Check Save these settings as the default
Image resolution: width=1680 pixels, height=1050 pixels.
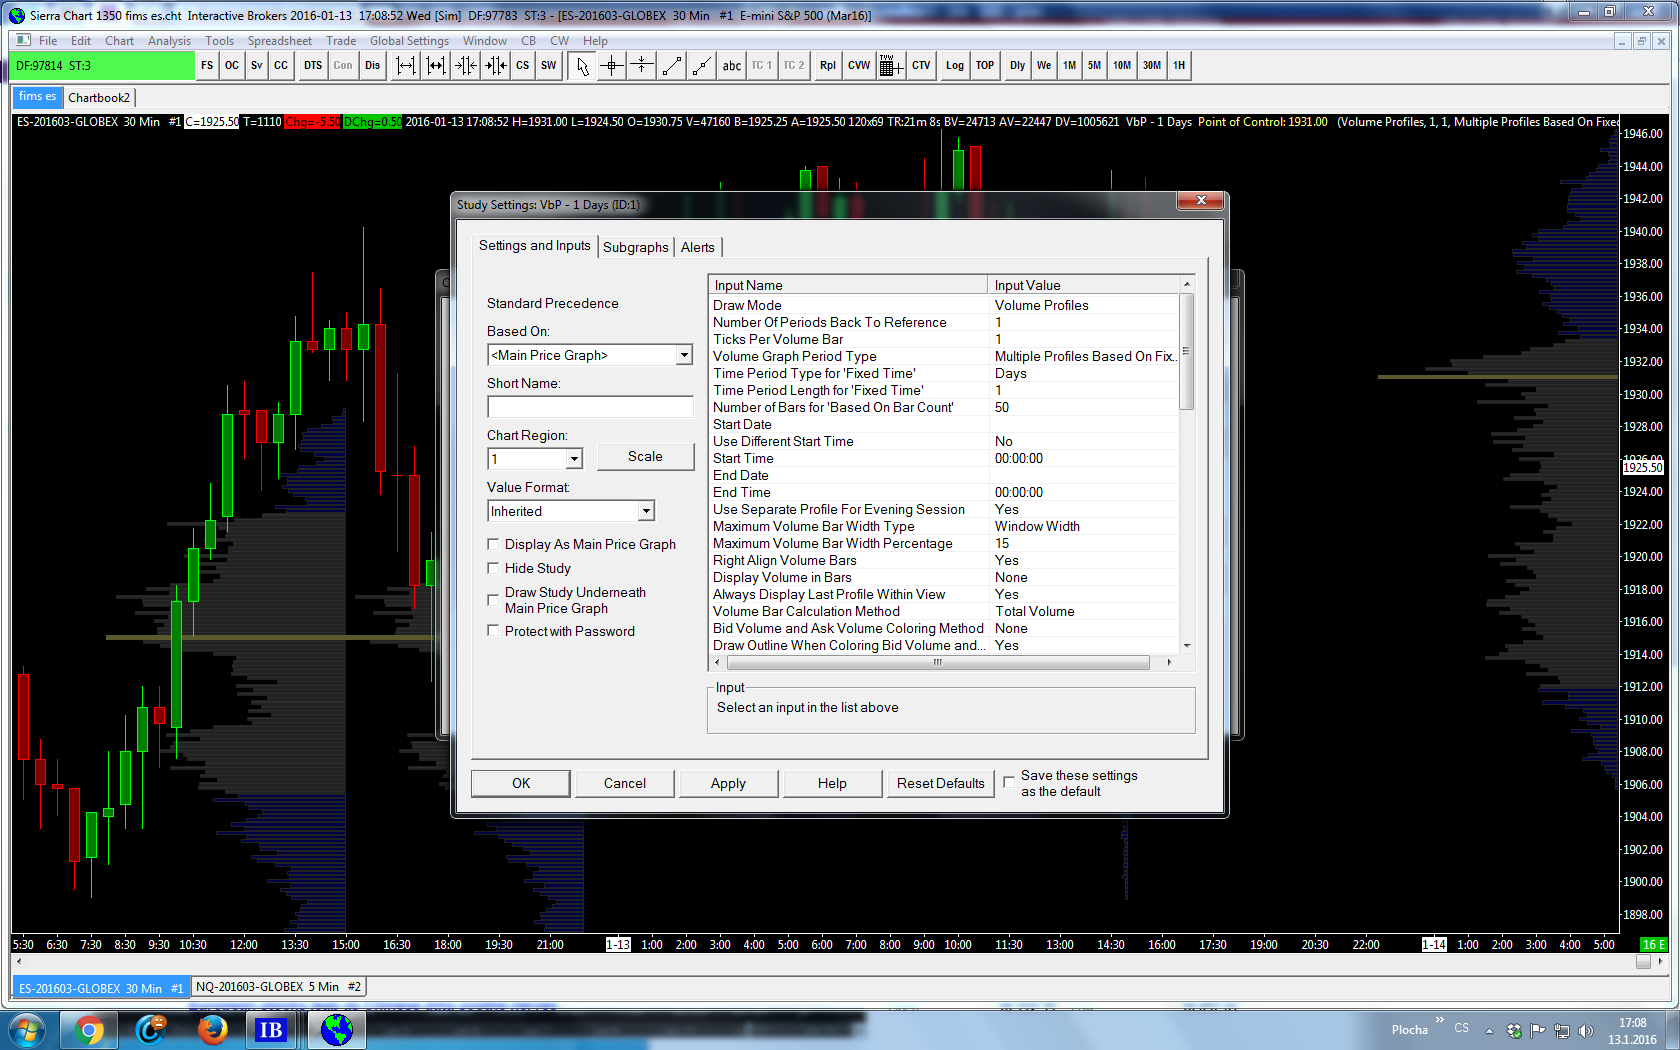(x=1009, y=782)
